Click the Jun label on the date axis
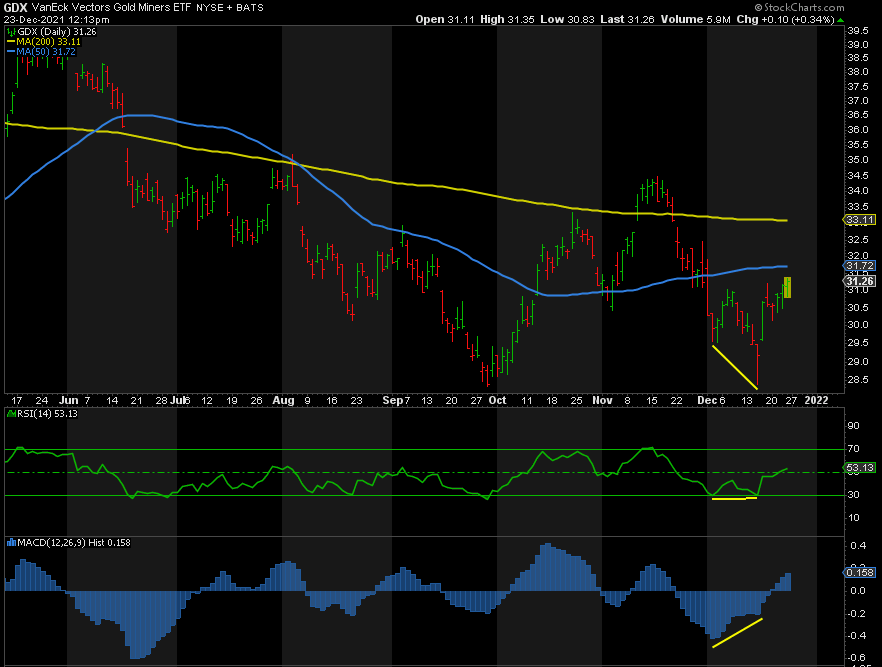Screen dimensions: 882x667 pyautogui.click(x=69, y=400)
